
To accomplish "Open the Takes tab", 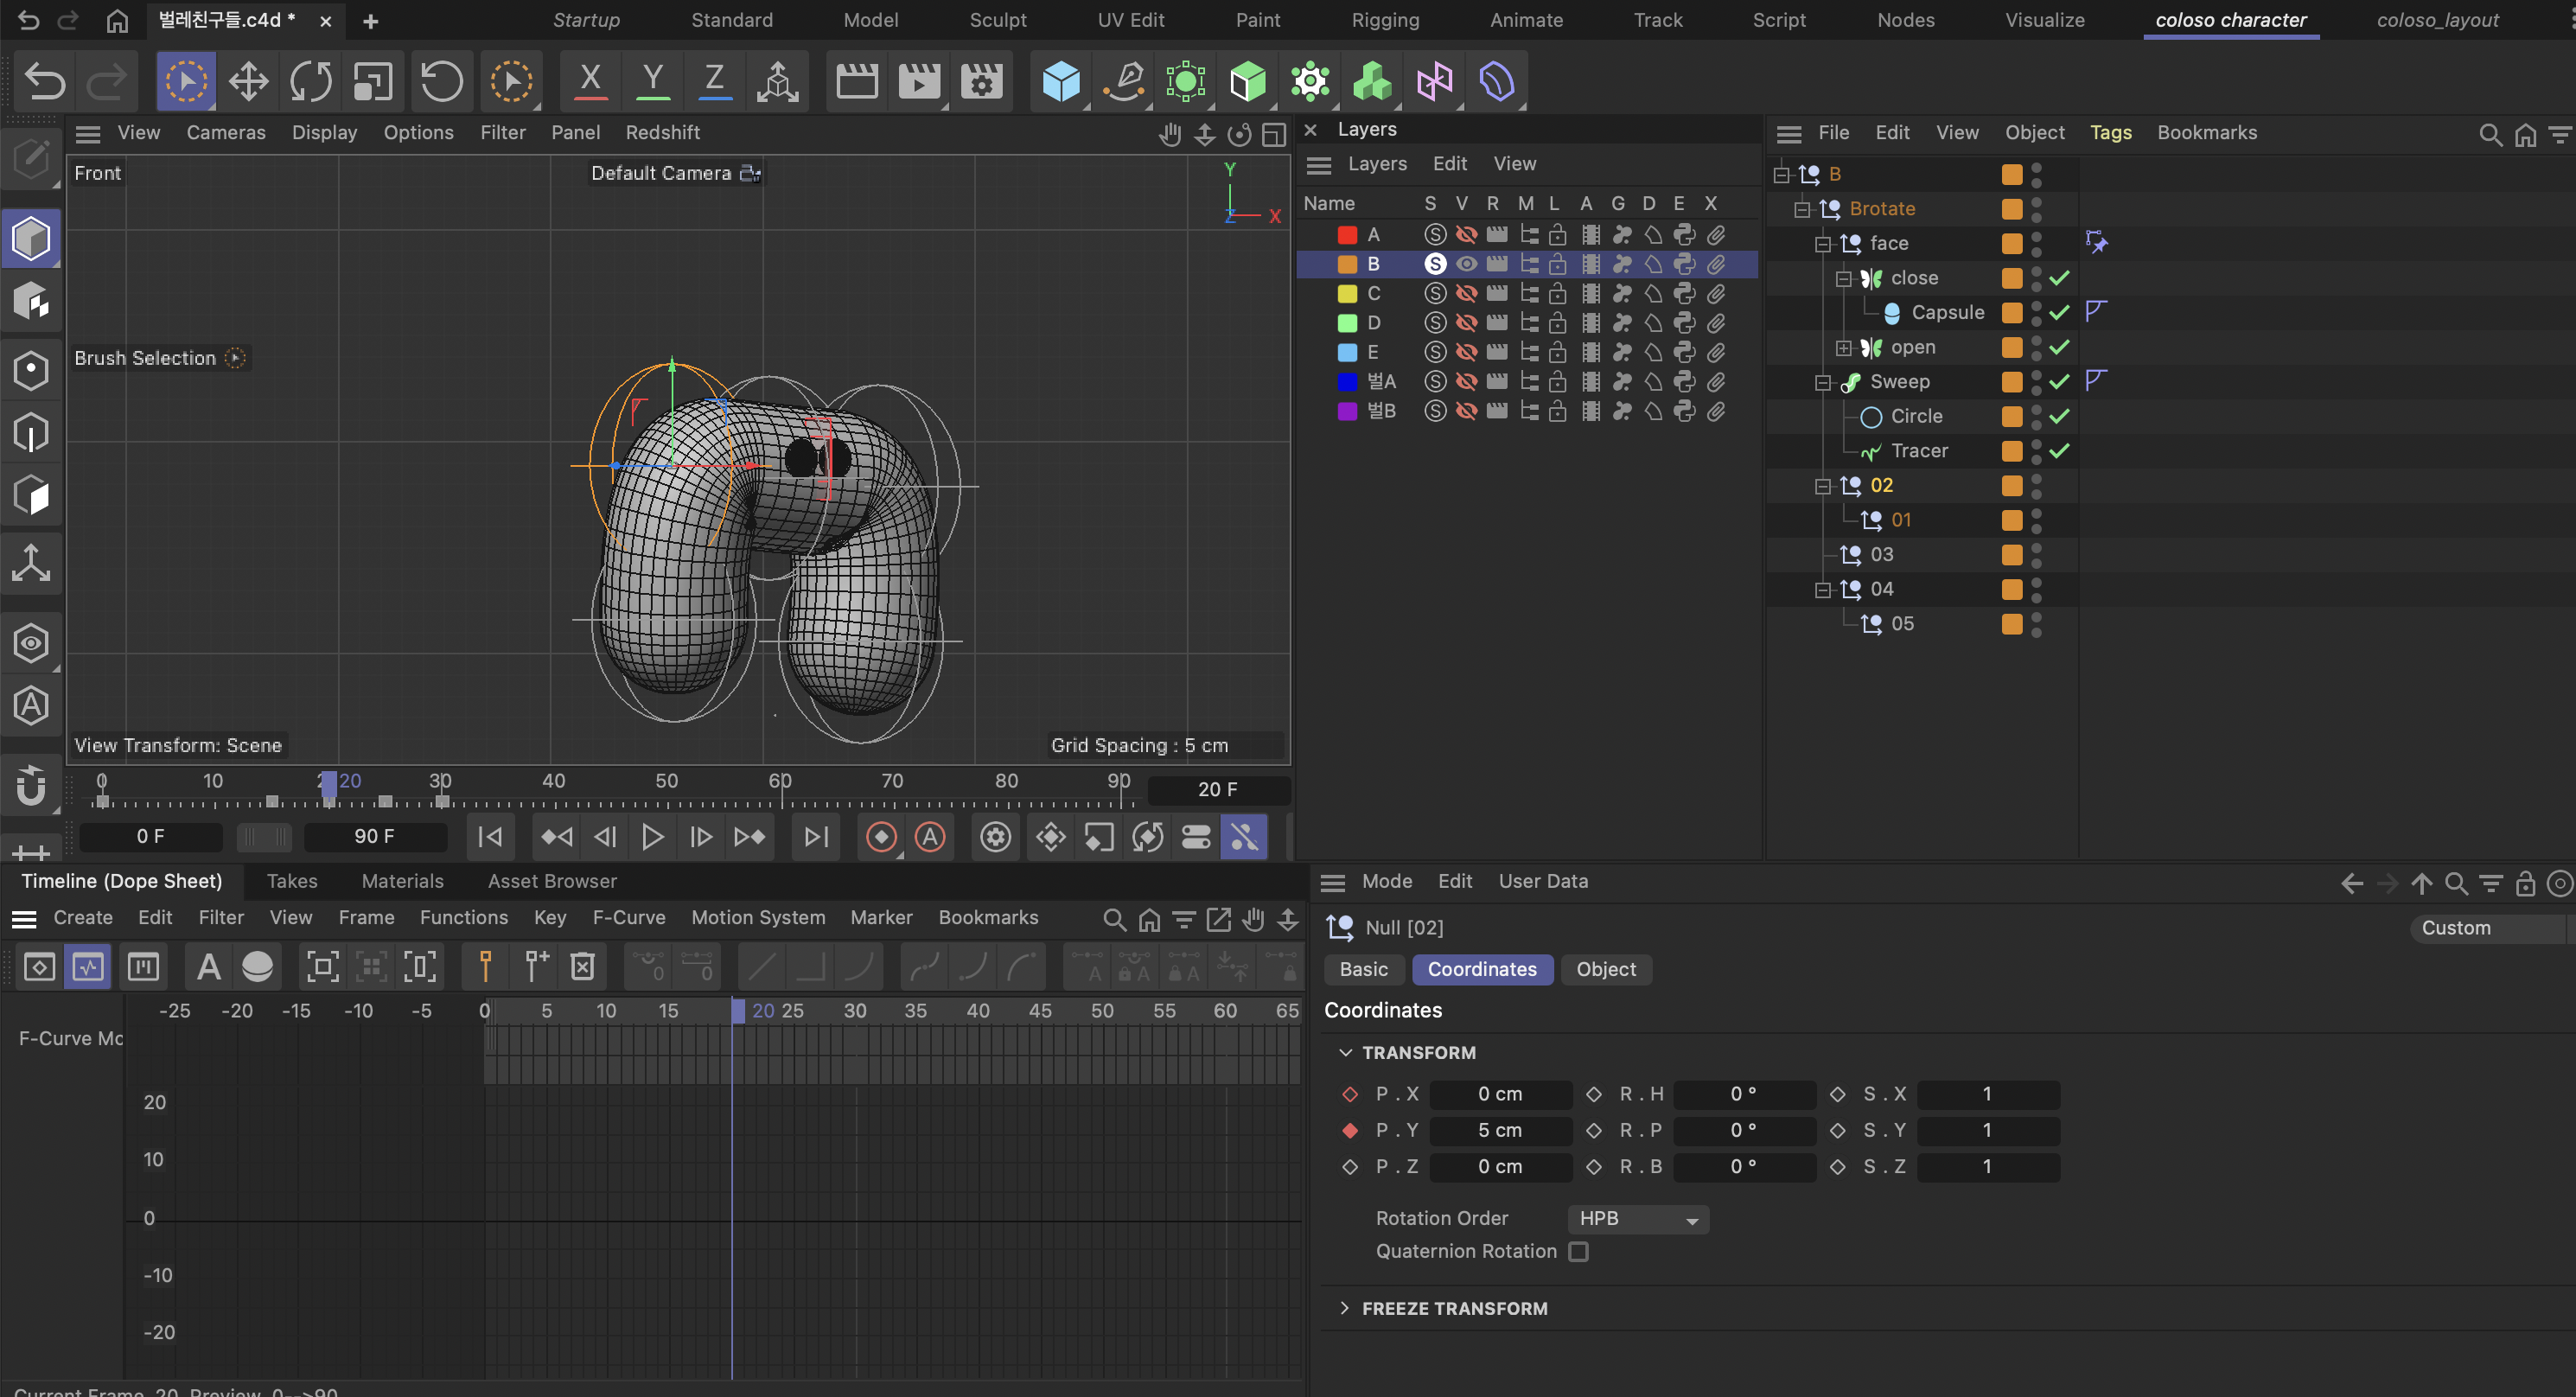I will tap(292, 881).
